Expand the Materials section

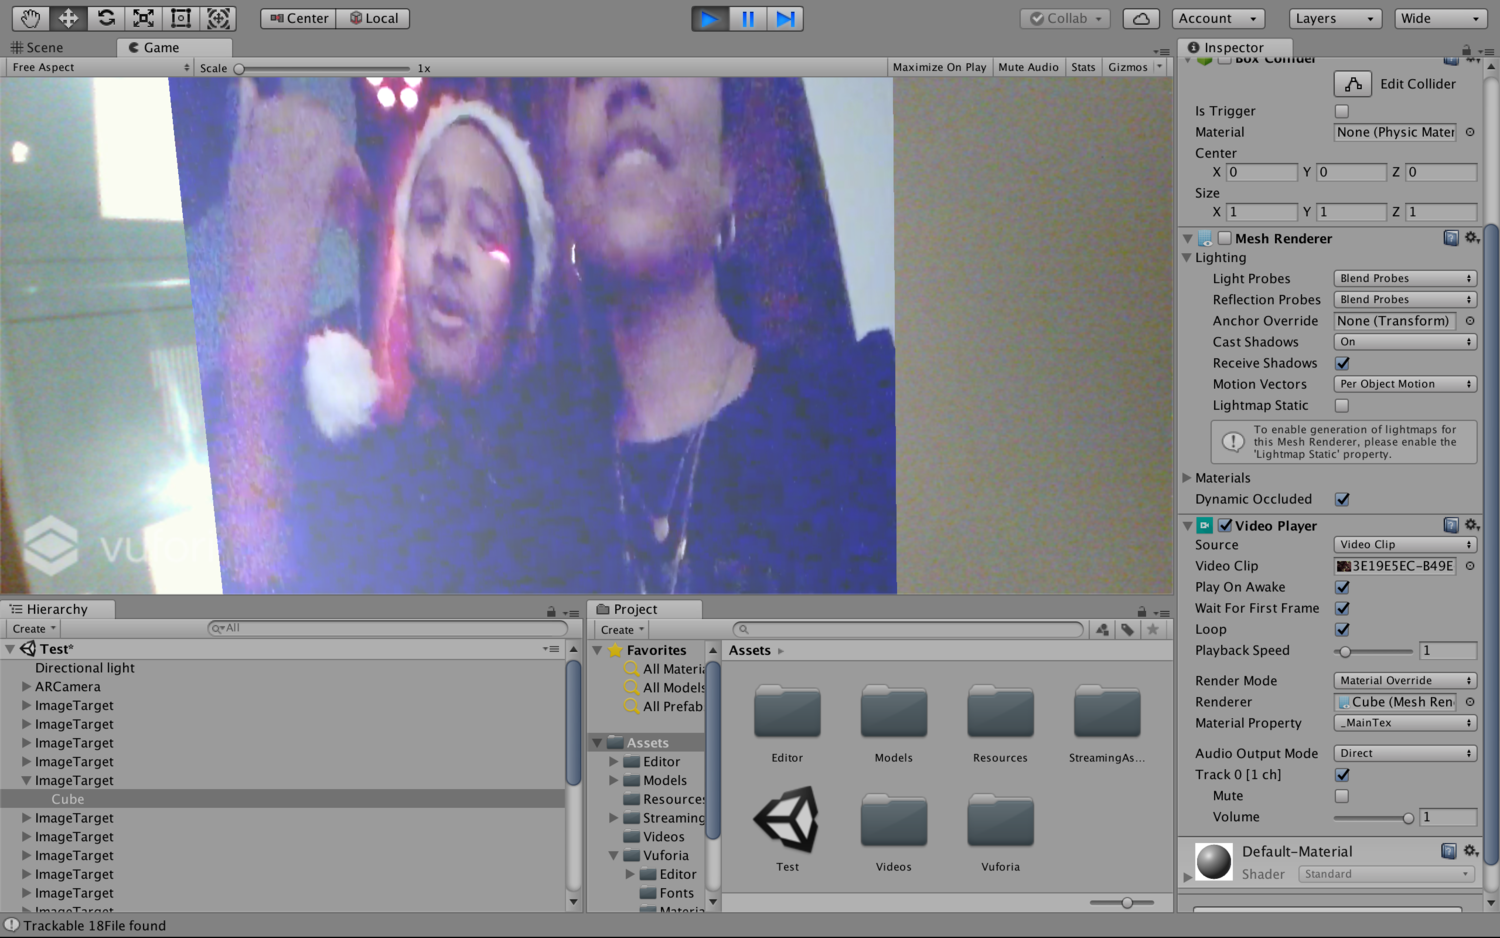click(x=1187, y=478)
